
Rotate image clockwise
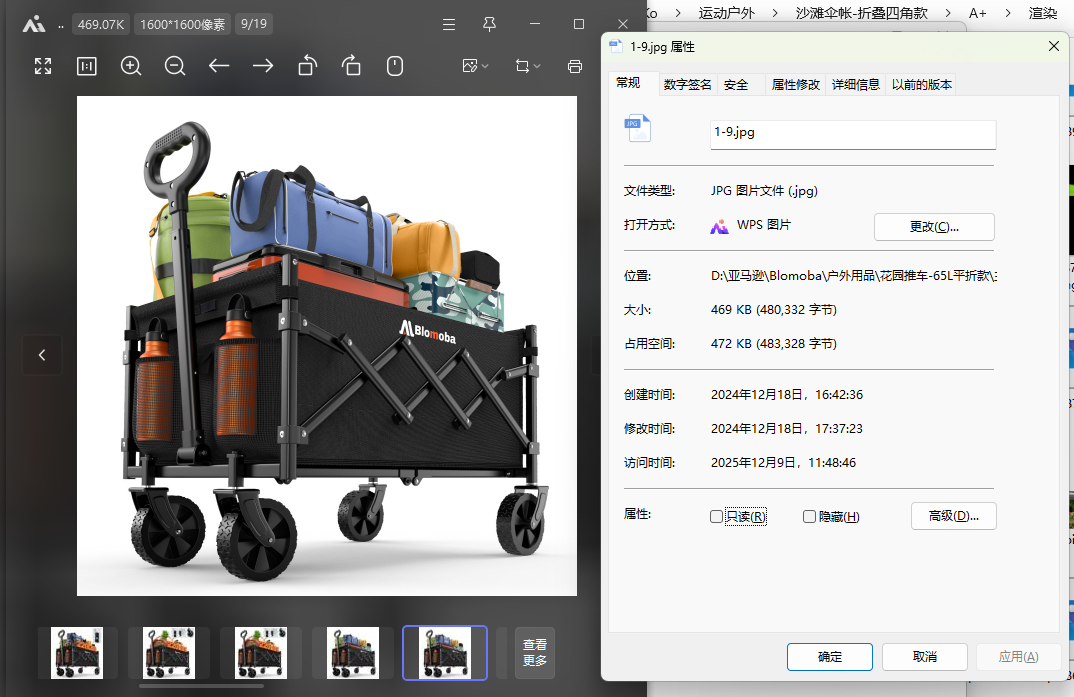click(x=351, y=66)
